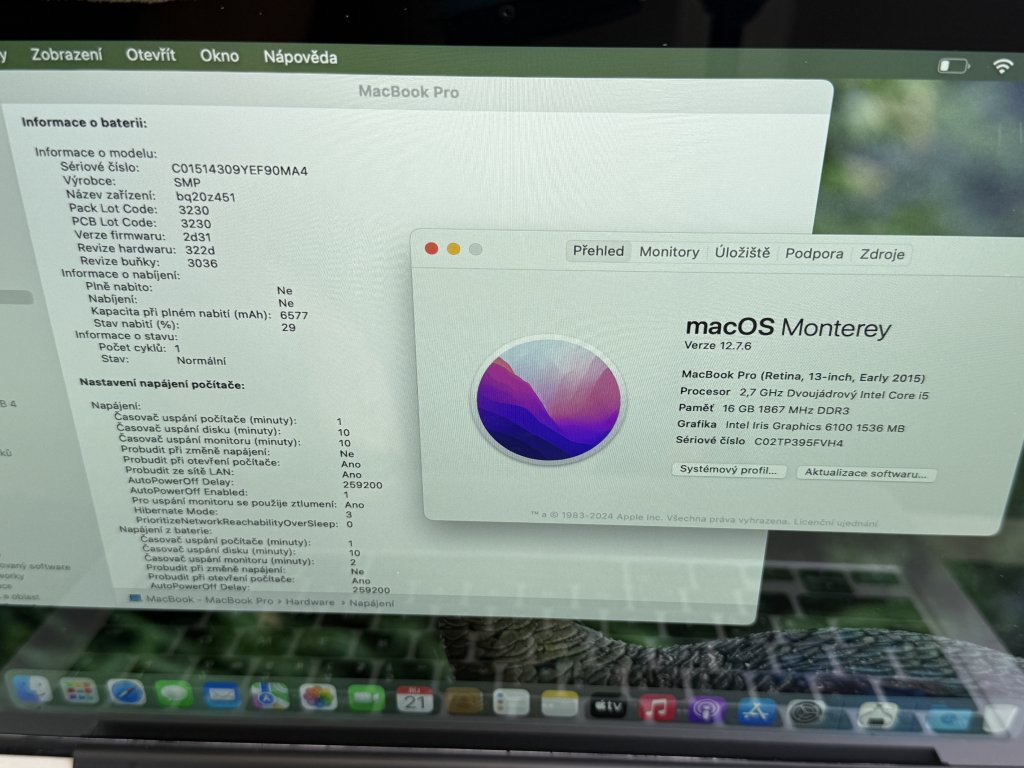Click the MacBook Pro window title
This screenshot has height=768, width=1024.
click(408, 91)
